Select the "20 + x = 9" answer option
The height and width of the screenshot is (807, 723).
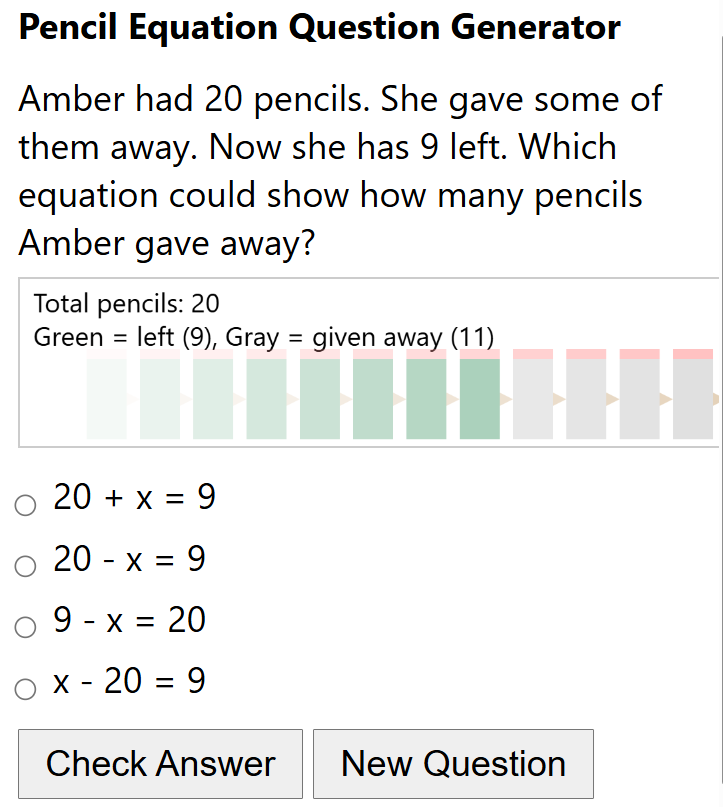tap(25, 506)
